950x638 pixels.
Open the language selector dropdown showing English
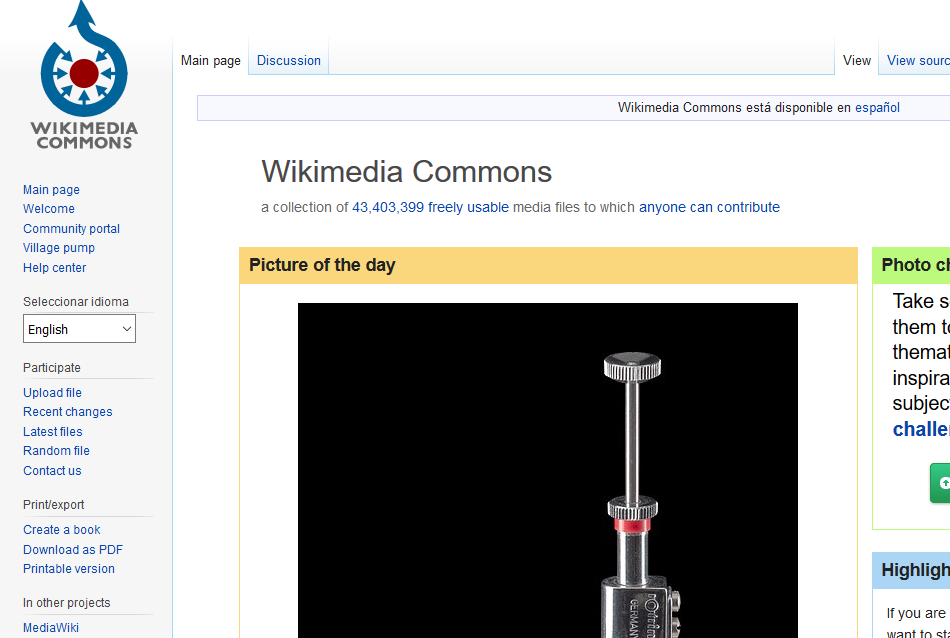tap(79, 329)
